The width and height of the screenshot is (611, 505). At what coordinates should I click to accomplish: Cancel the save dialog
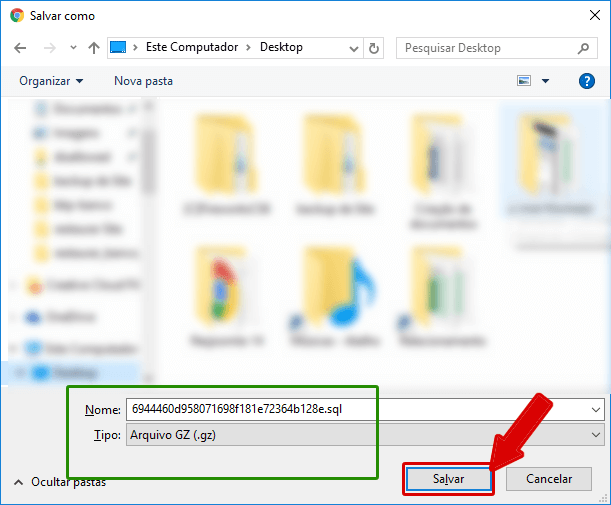click(549, 479)
